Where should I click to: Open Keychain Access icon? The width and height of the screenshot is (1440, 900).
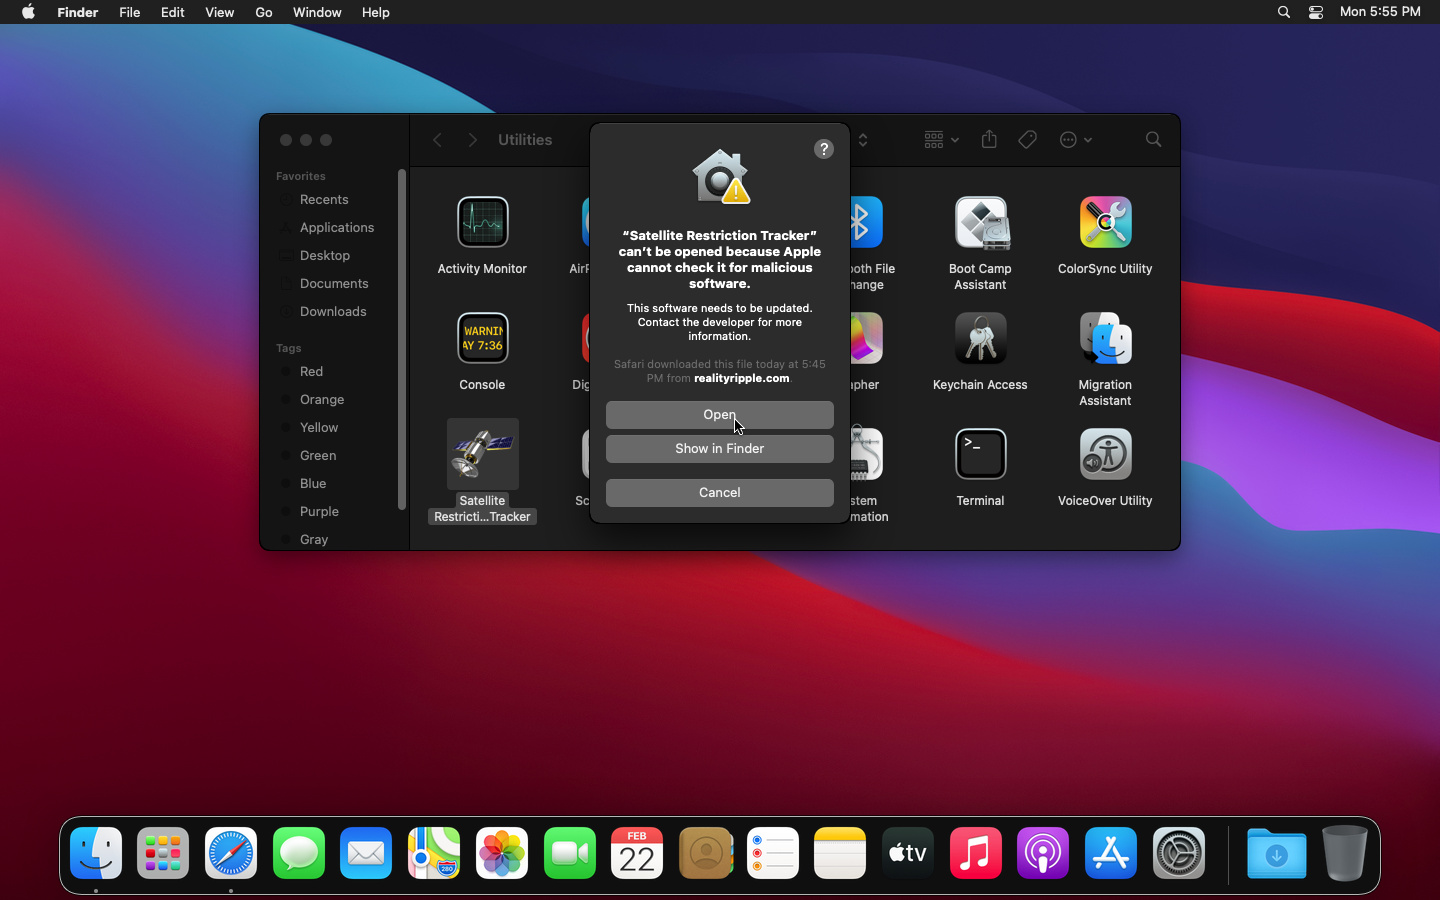click(980, 339)
